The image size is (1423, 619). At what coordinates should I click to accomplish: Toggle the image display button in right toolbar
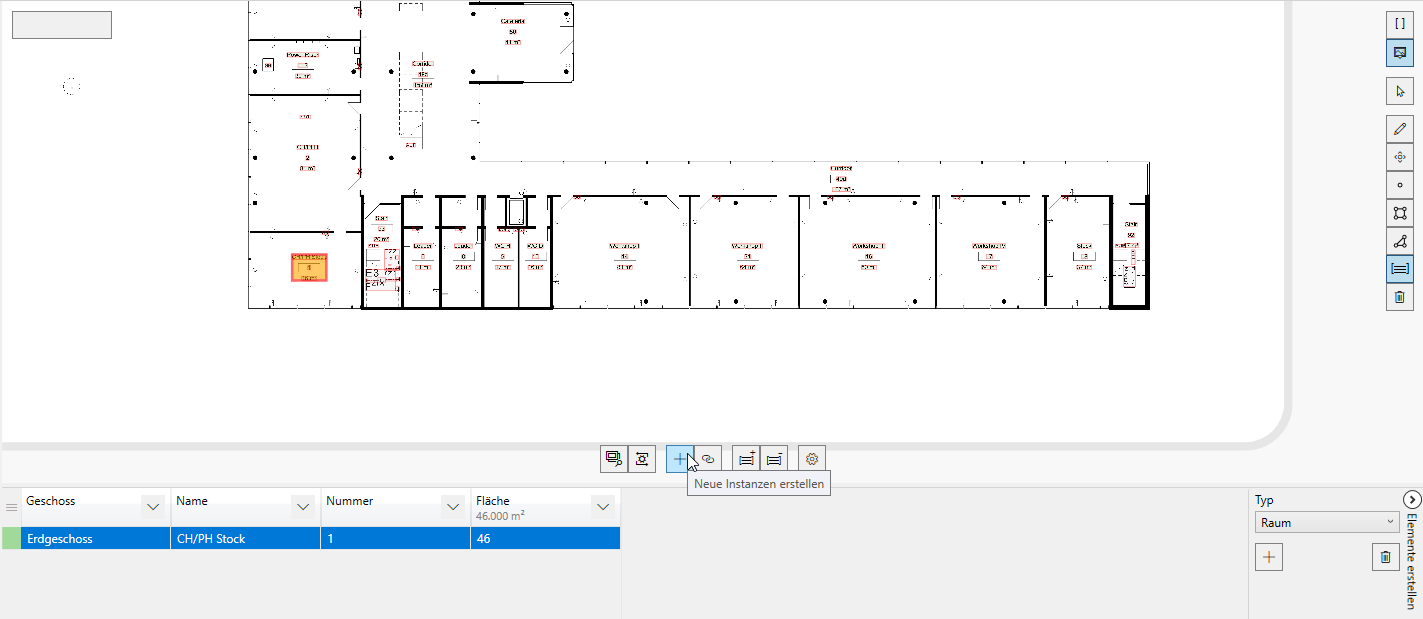point(1399,53)
